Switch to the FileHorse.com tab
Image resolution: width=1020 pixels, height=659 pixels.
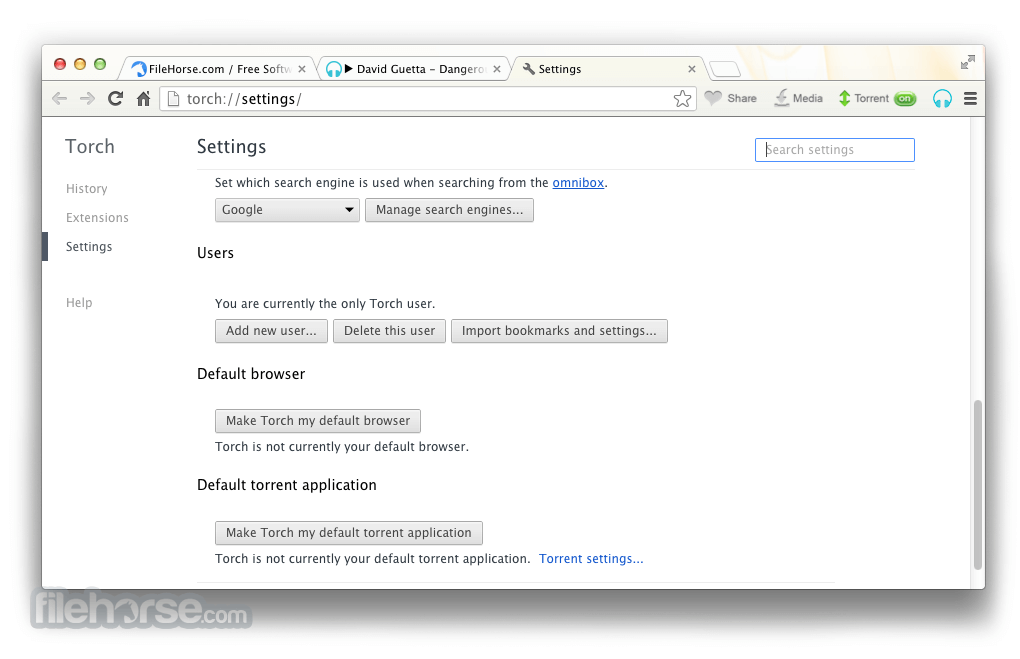click(x=217, y=69)
